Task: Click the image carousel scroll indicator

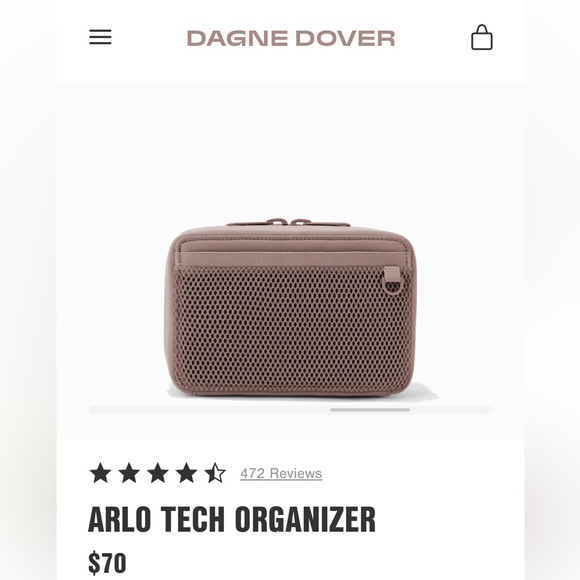Action: point(370,410)
